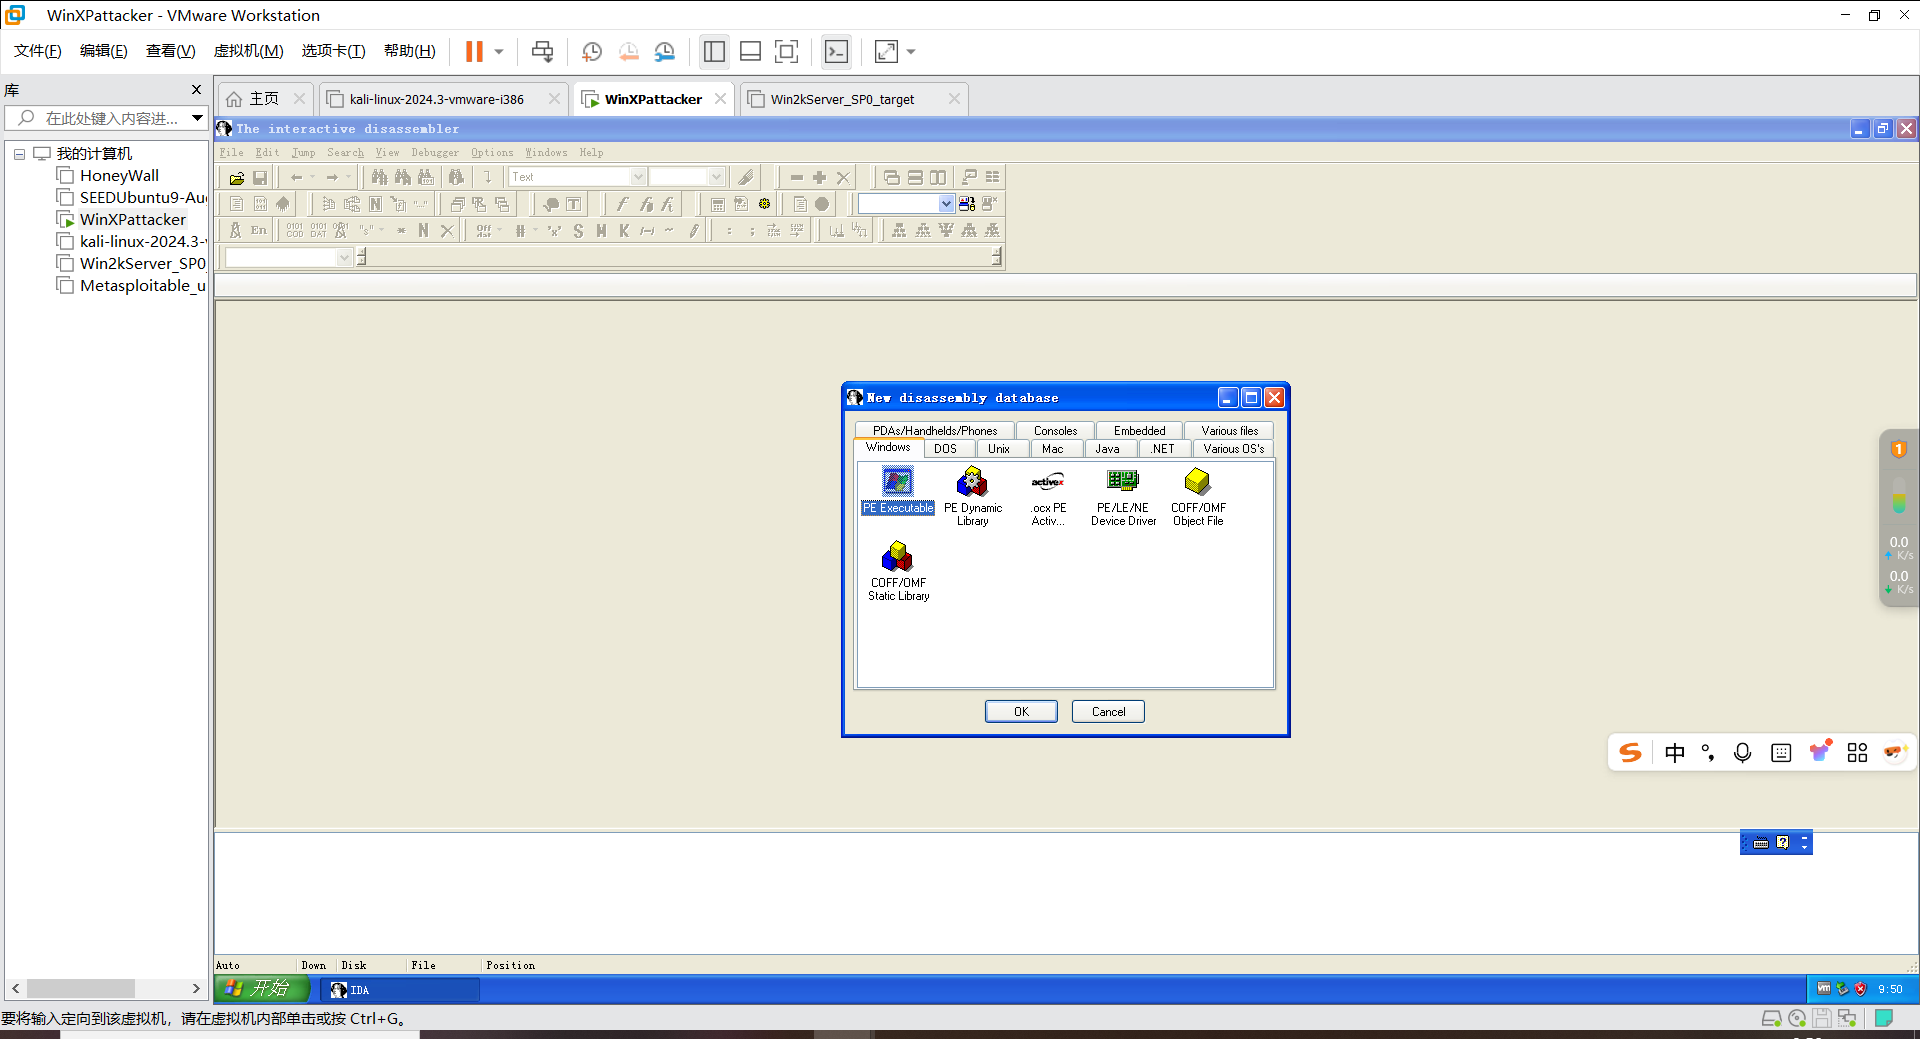Toggle Sogou punctuation mode button
Viewport: 1920px width, 1039px height.
coord(1708,753)
